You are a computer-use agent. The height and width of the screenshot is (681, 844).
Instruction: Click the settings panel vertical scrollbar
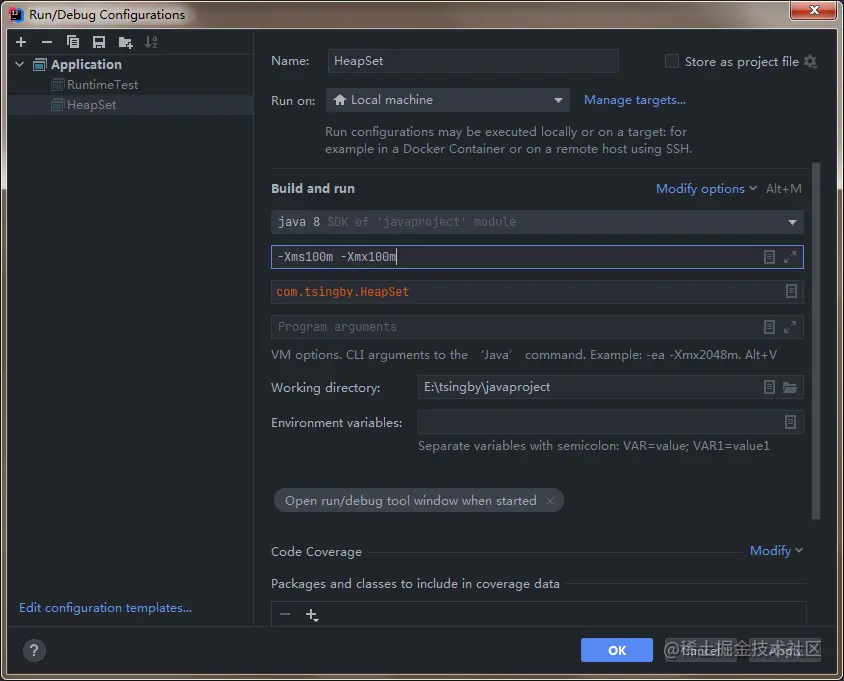point(815,340)
